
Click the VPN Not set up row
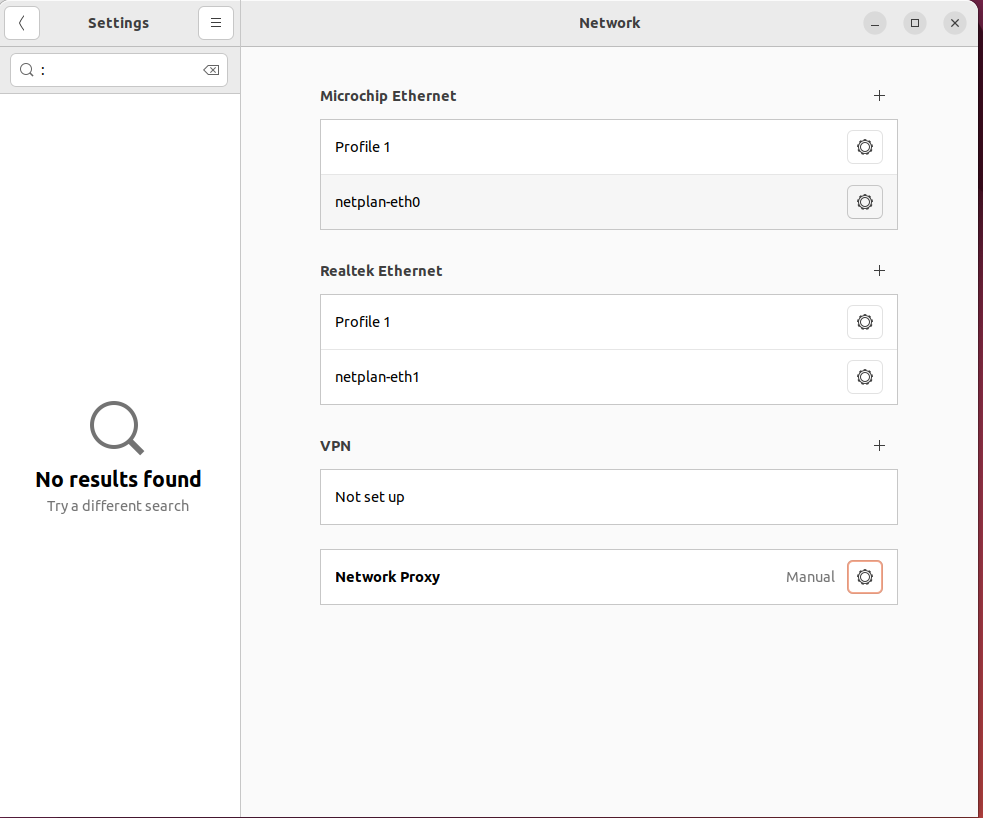point(609,497)
